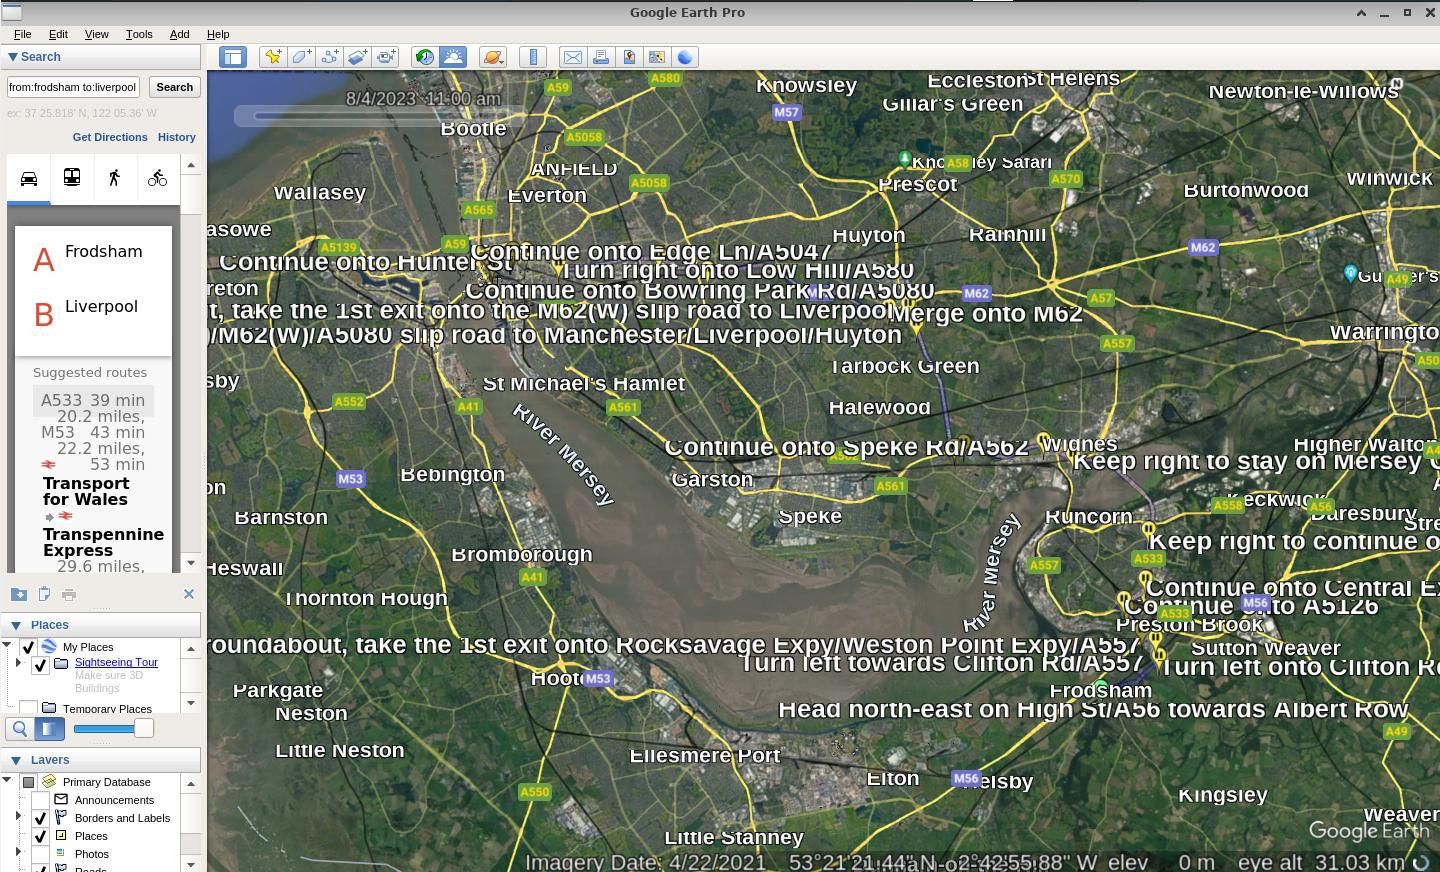The width and height of the screenshot is (1440, 872).
Task: Select the Add Polygon tool
Action: pyautogui.click(x=301, y=57)
